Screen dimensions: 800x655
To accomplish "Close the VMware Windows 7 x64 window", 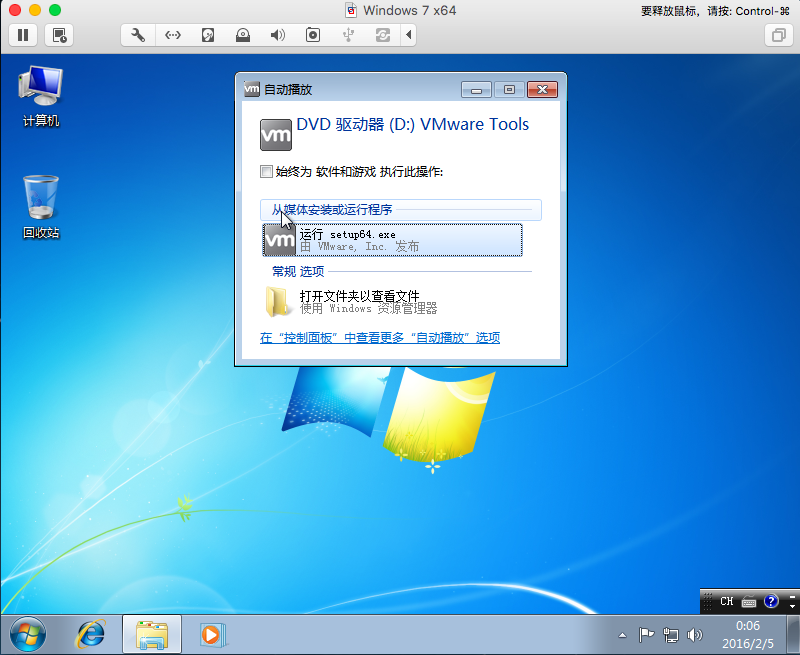I will click(x=15, y=10).
